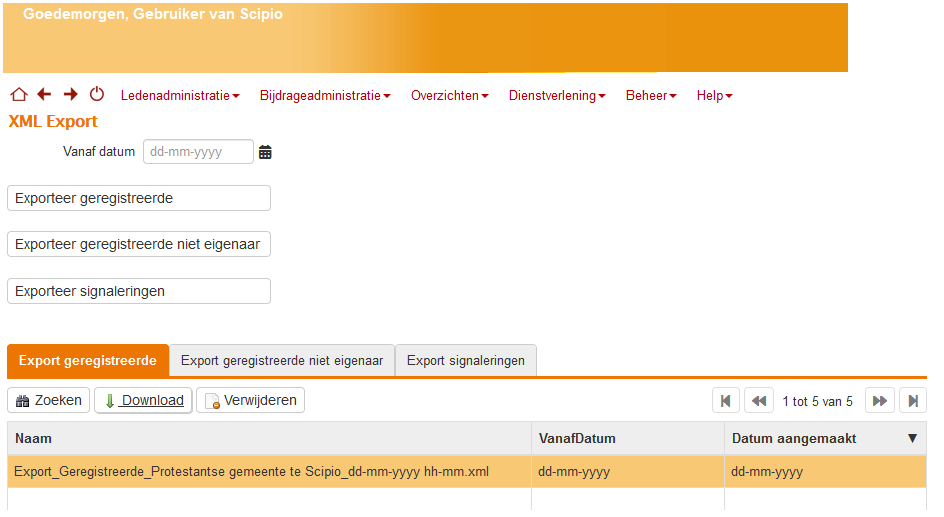Viewport: 944px width, 517px height.
Task: Click the Home icon in navigation bar
Action: click(x=18, y=95)
